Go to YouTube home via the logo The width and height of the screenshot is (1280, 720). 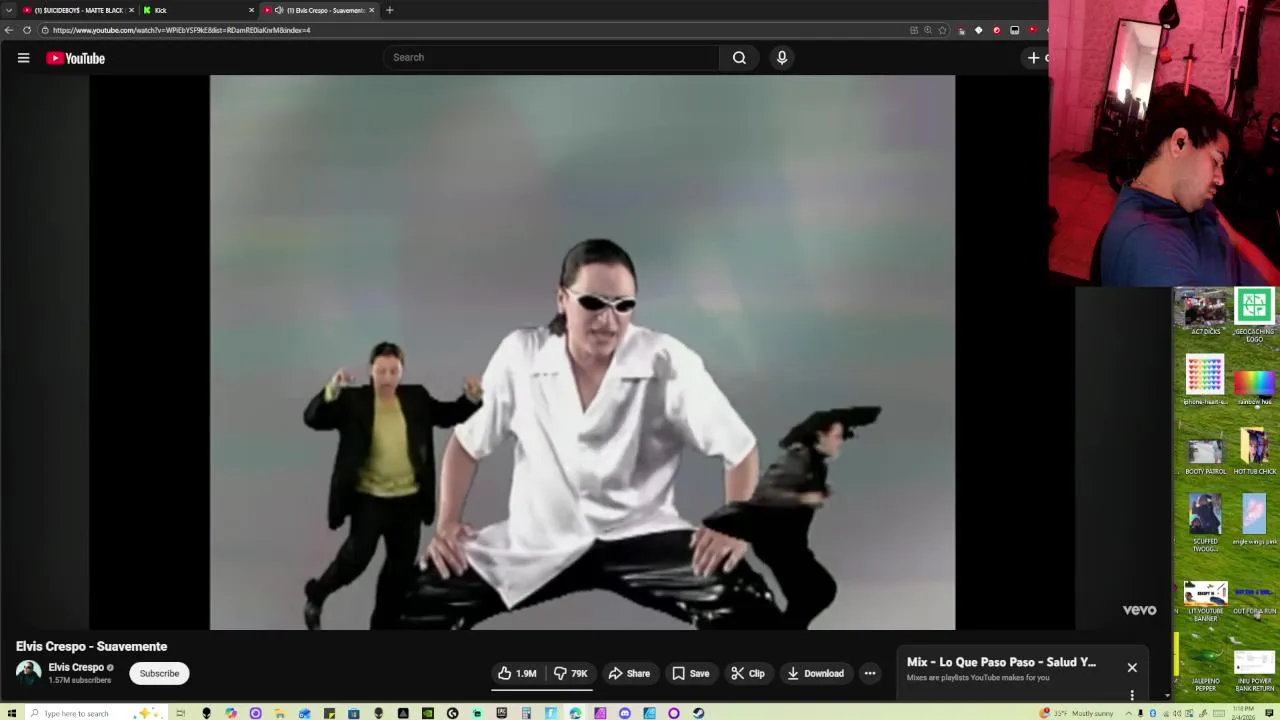click(x=75, y=58)
